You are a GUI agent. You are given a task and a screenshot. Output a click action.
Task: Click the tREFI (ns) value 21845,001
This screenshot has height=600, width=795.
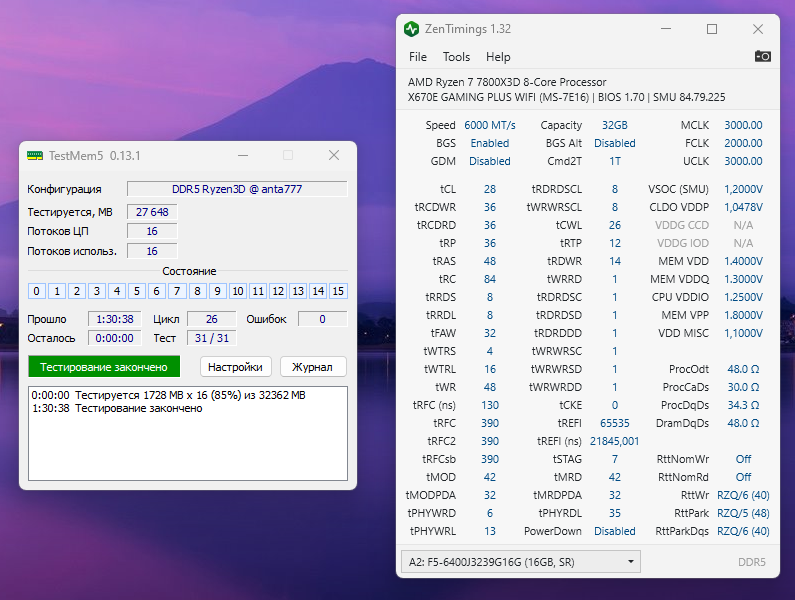[x=615, y=441]
